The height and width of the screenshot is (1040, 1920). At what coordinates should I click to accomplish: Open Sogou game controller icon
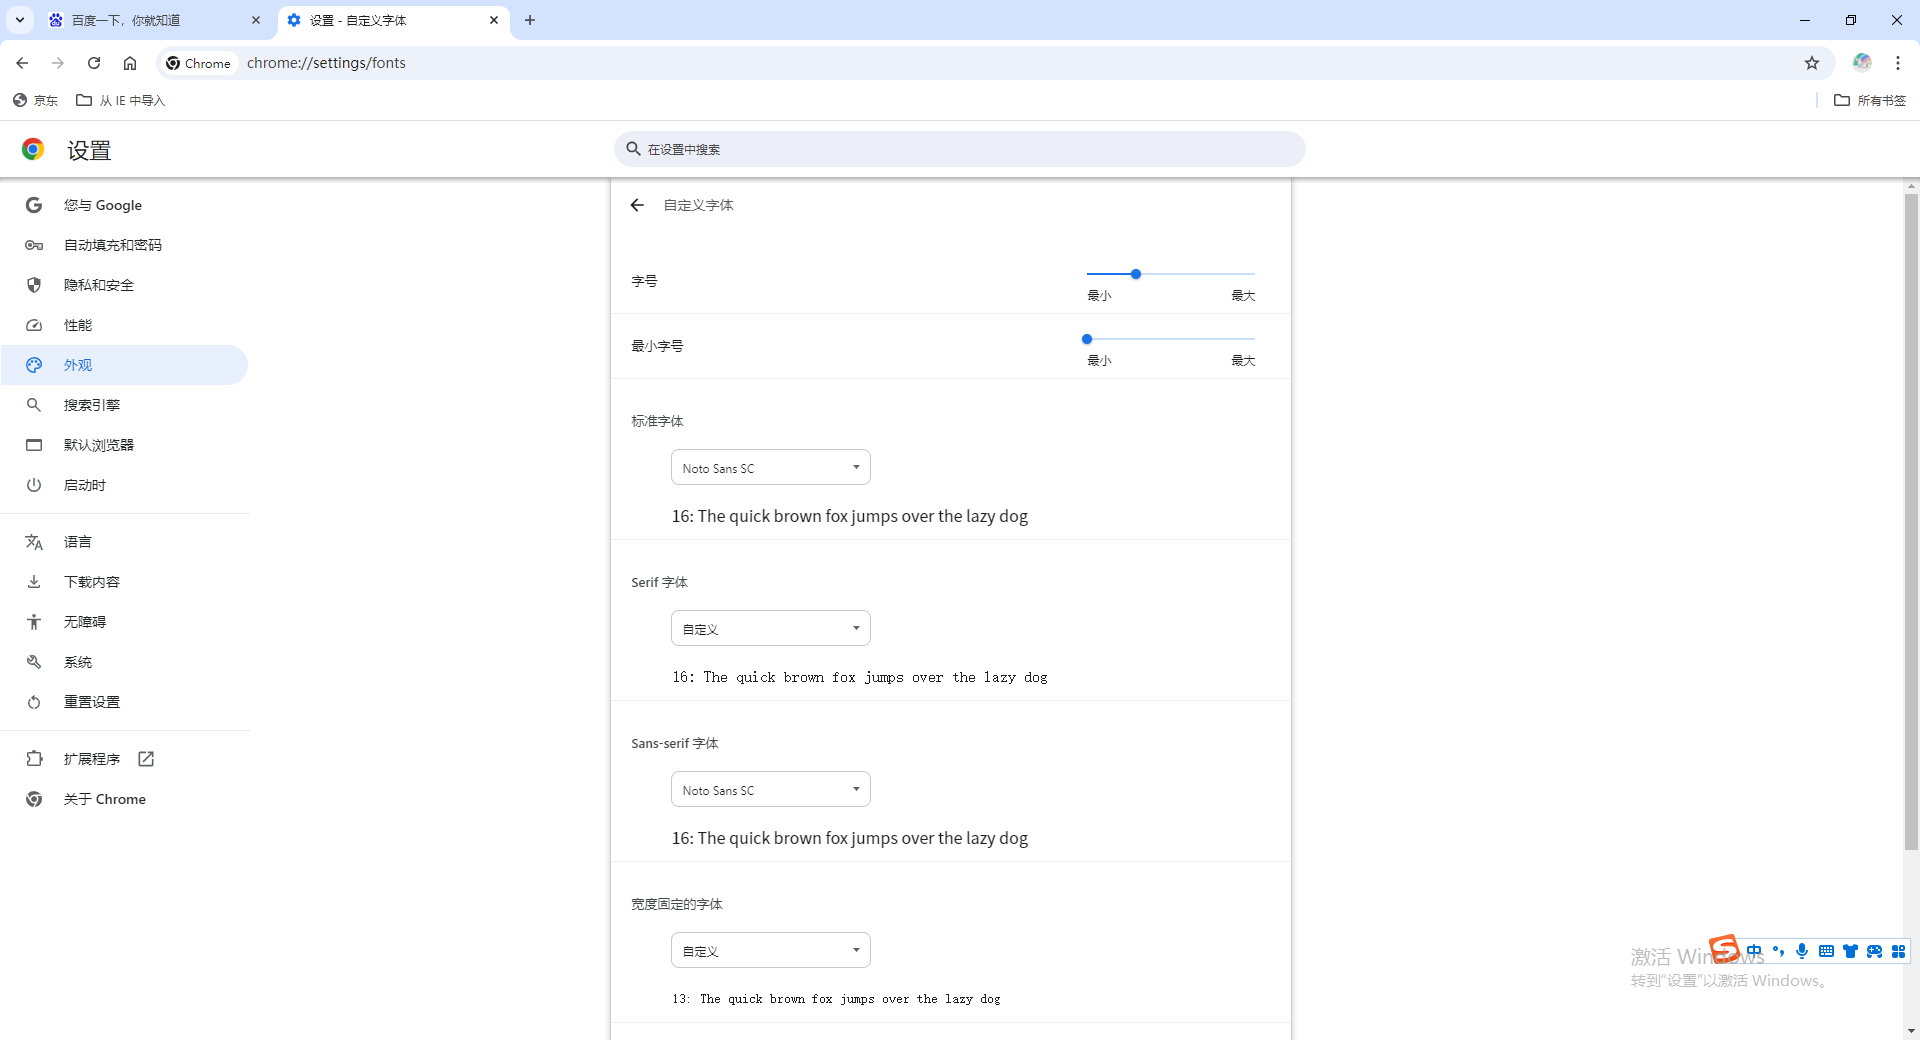(1874, 951)
